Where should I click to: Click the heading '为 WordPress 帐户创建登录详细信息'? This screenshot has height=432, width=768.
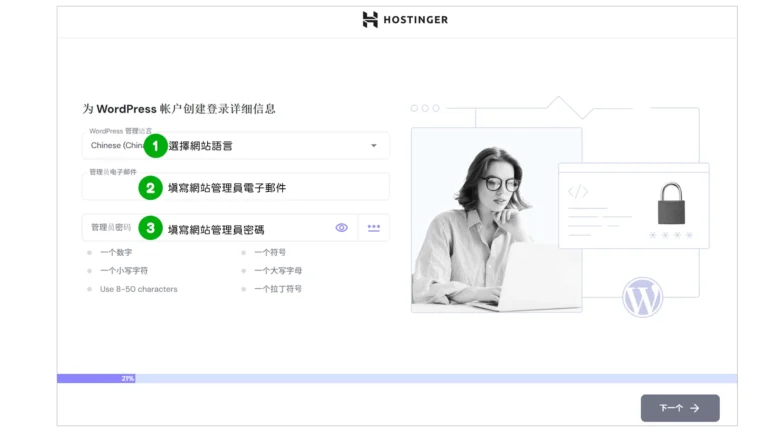(179, 109)
